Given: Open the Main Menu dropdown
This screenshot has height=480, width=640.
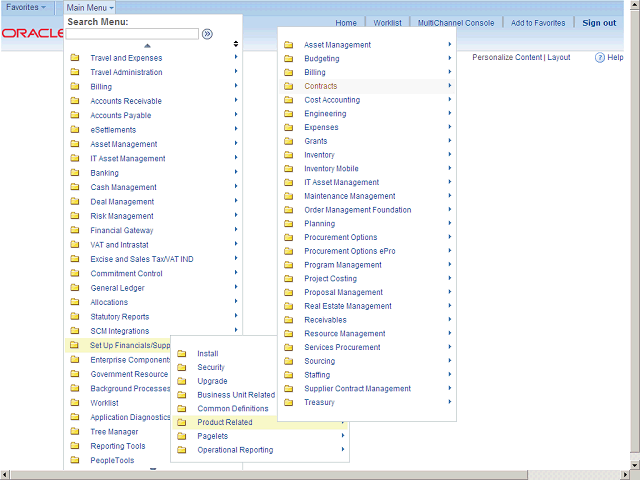Looking at the screenshot, I should 90,7.
